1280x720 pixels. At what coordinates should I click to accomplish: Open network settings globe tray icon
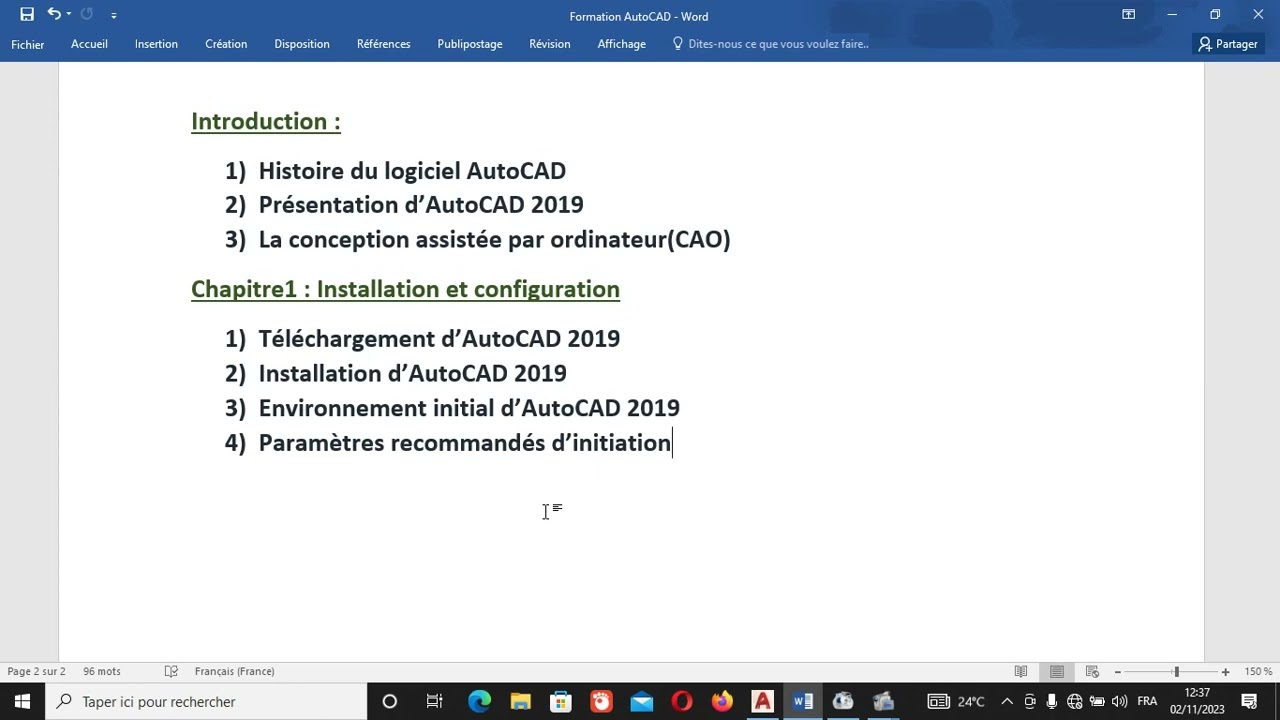[x=1075, y=702]
